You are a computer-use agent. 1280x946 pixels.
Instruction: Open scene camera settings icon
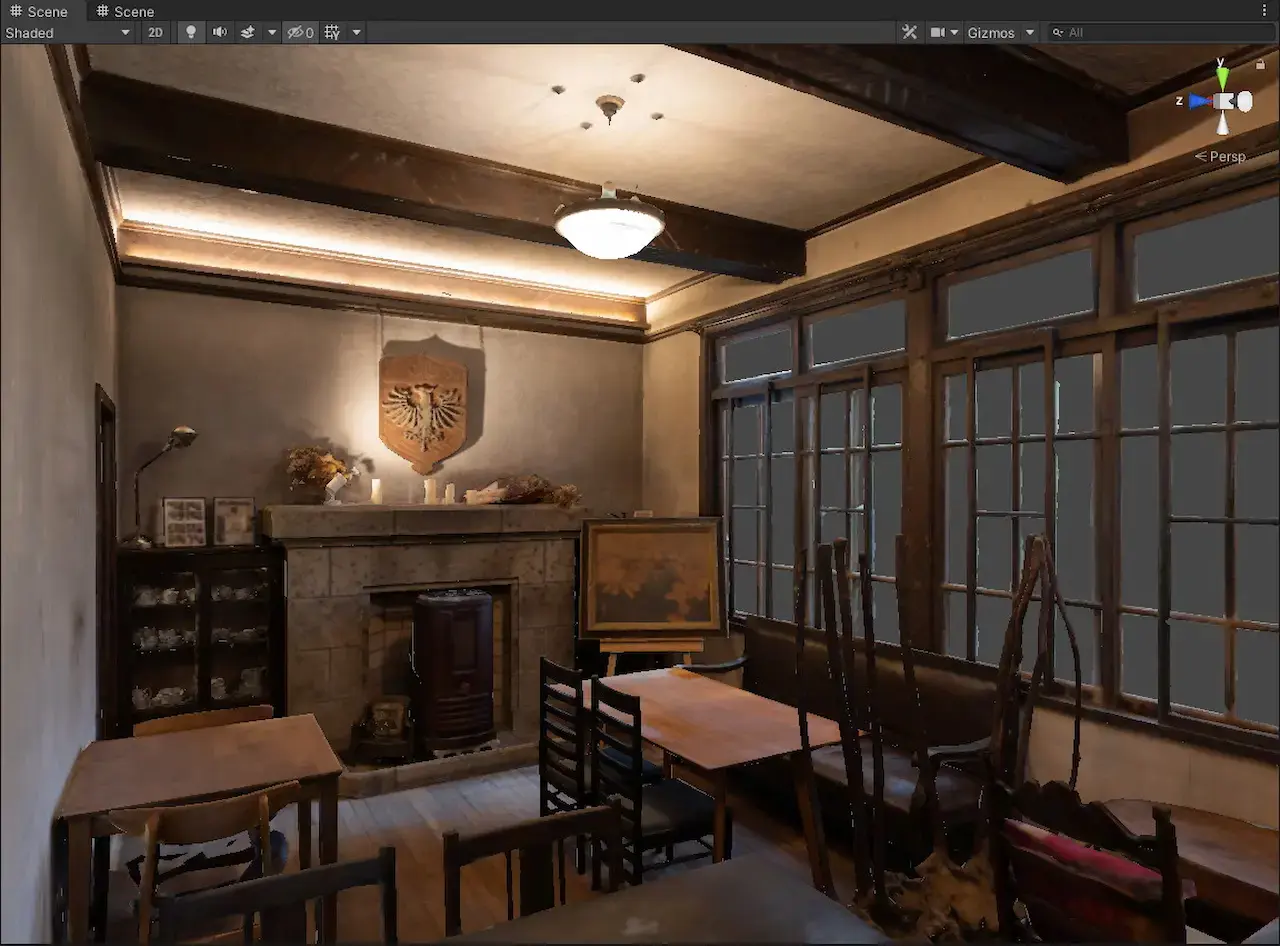pos(938,32)
